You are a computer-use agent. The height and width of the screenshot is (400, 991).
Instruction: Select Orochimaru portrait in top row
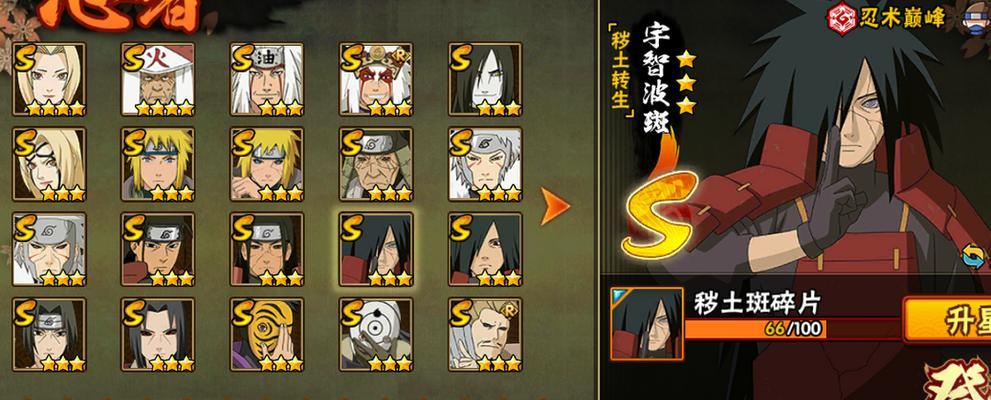click(485, 80)
